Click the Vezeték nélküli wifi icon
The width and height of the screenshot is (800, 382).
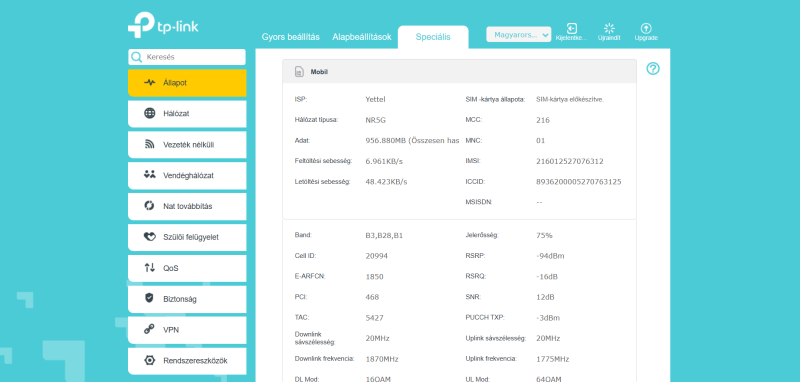(x=149, y=144)
